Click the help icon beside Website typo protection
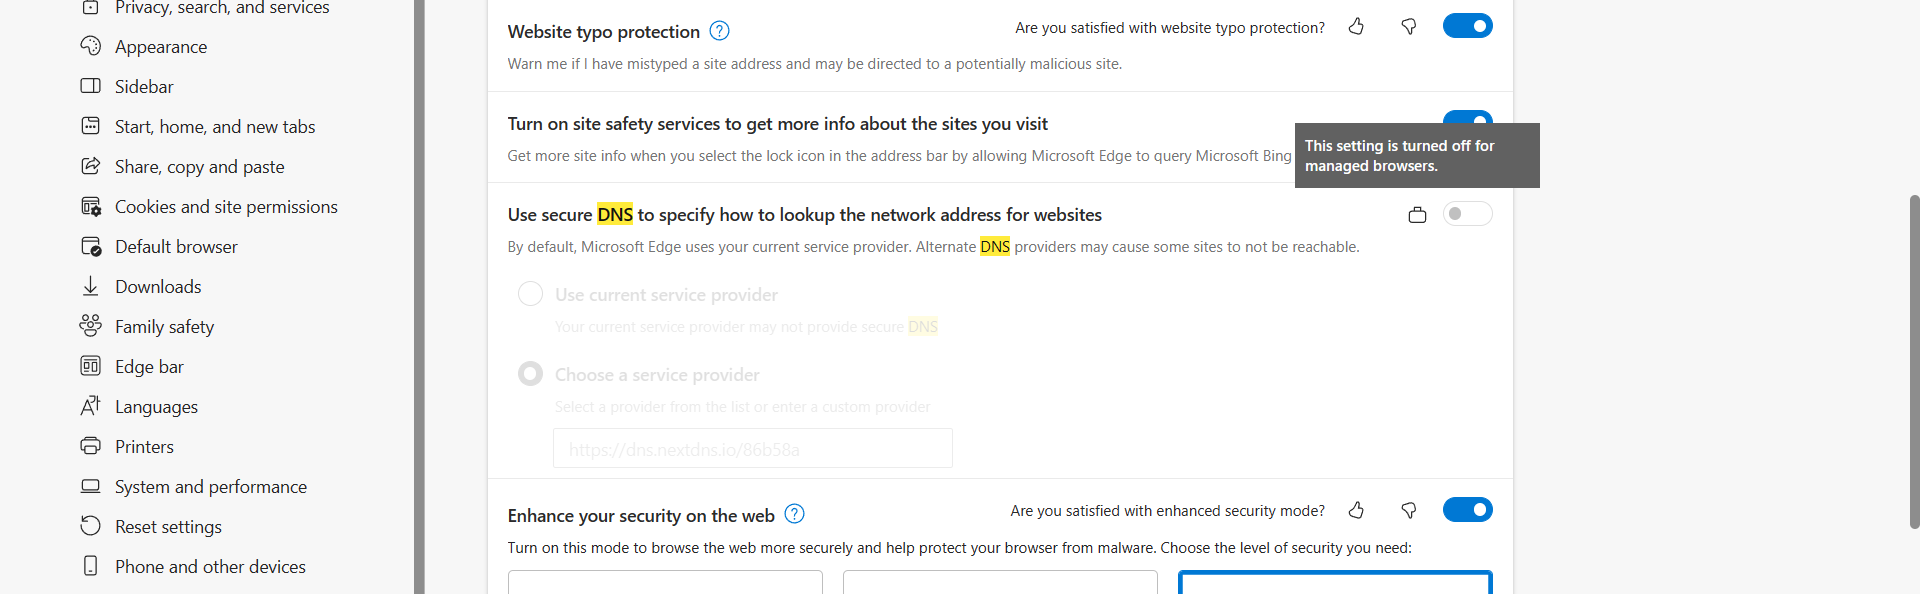The image size is (1920, 594). (719, 31)
